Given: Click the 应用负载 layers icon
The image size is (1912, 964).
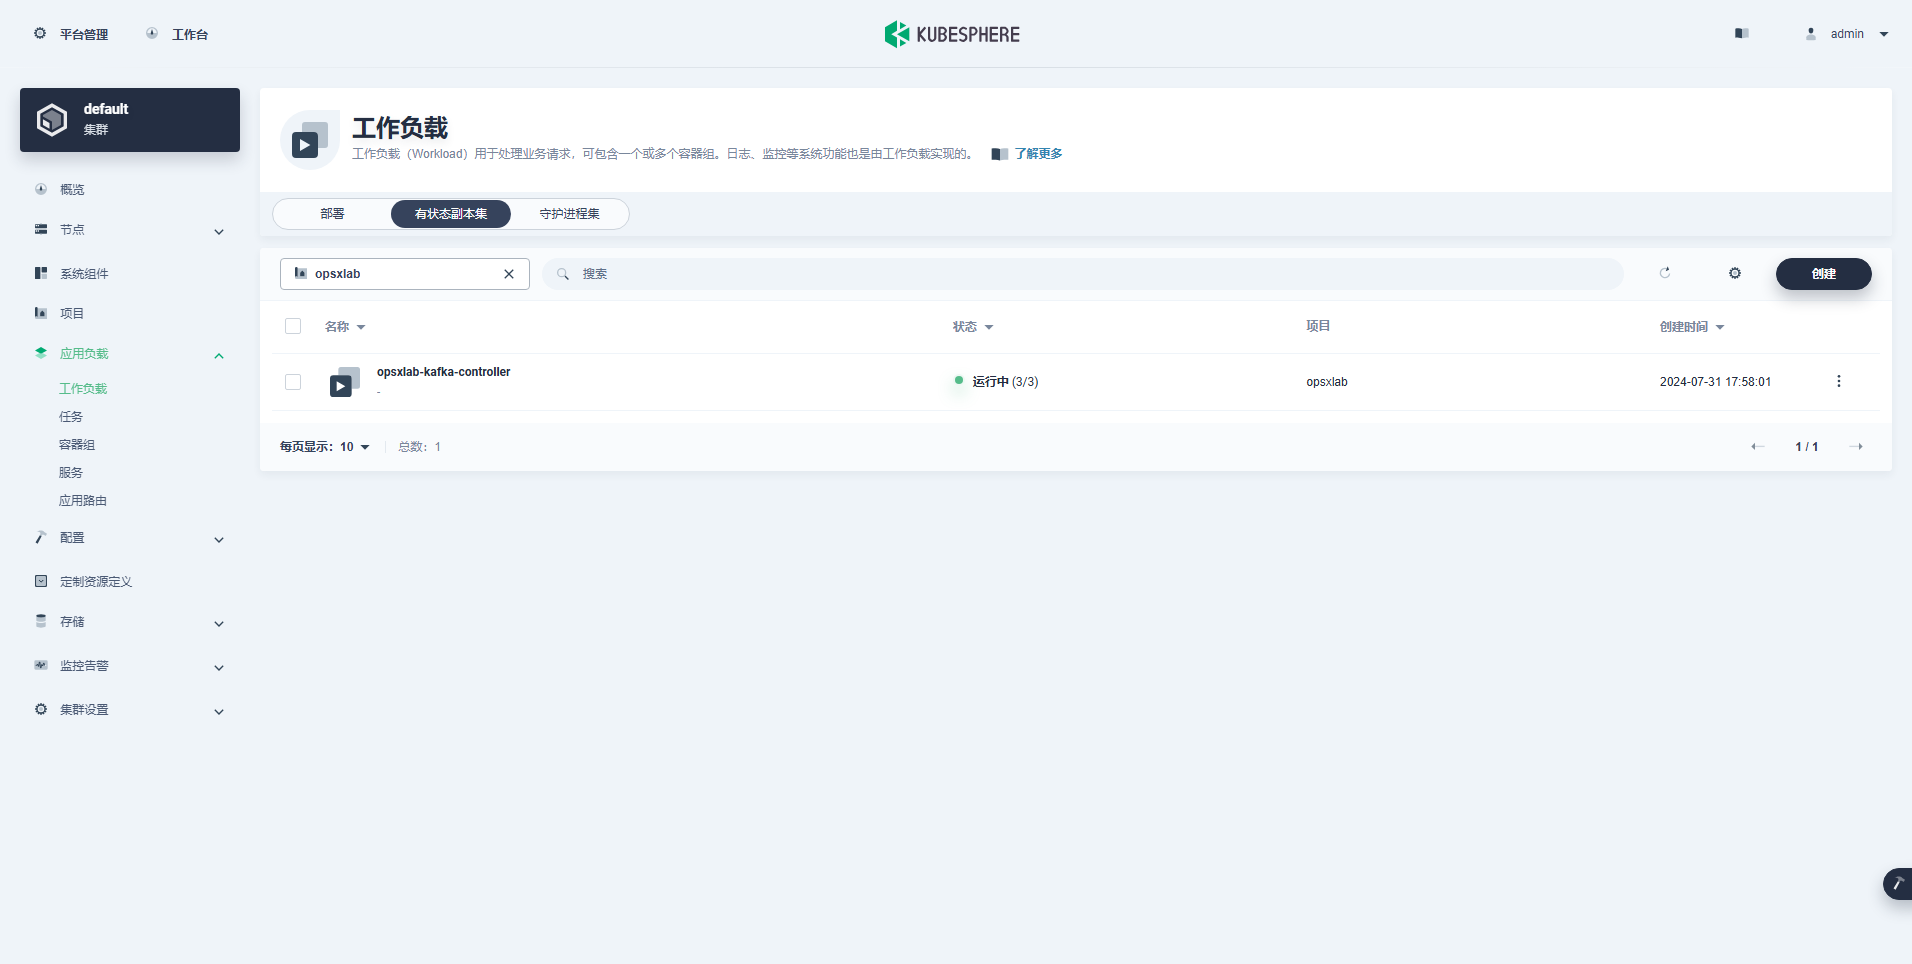Looking at the screenshot, I should (41, 353).
